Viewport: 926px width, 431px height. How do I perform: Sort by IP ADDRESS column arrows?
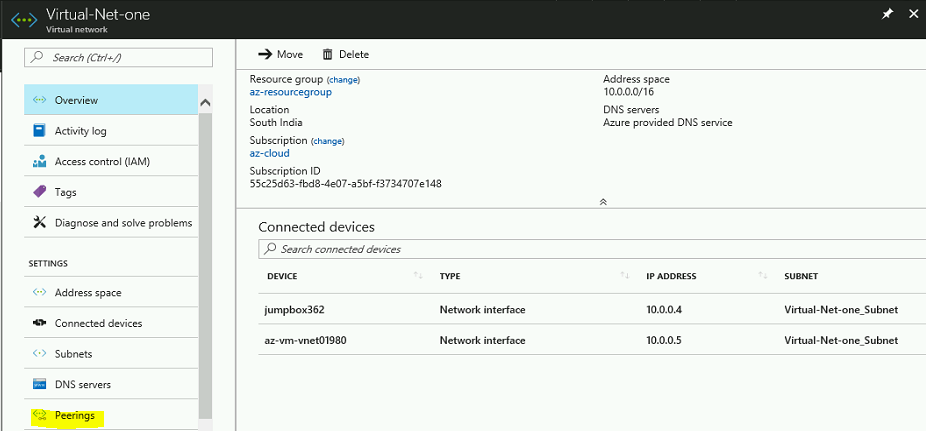point(763,276)
